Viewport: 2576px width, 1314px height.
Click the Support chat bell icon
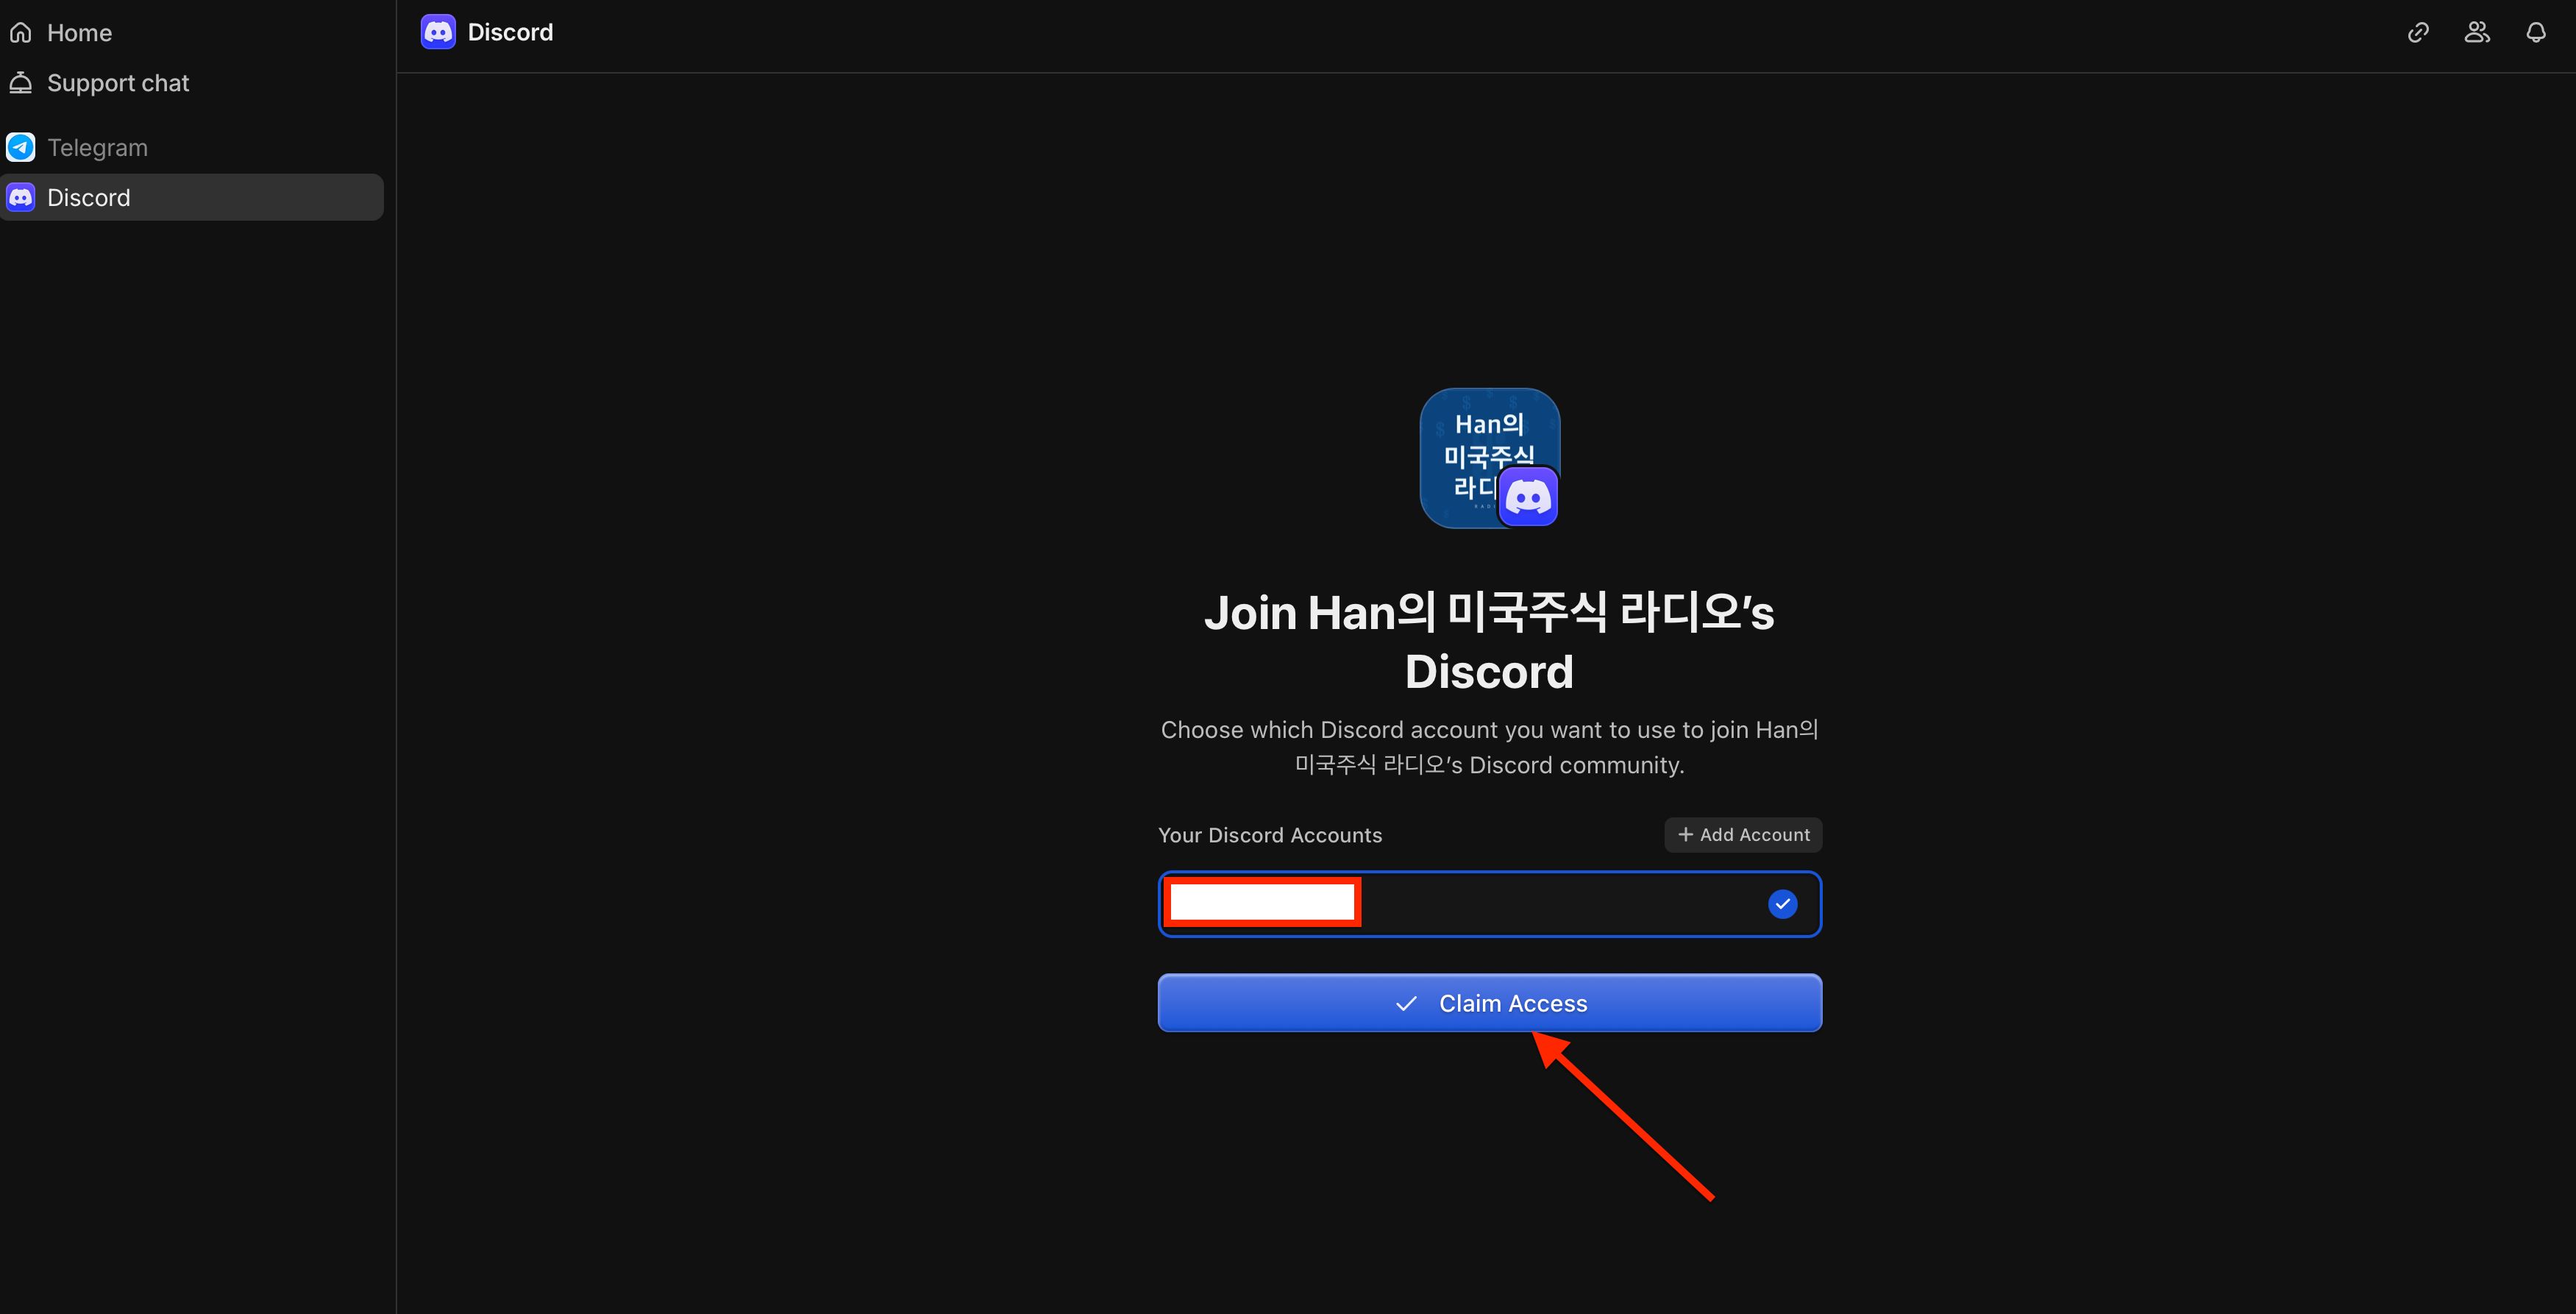[x=21, y=83]
